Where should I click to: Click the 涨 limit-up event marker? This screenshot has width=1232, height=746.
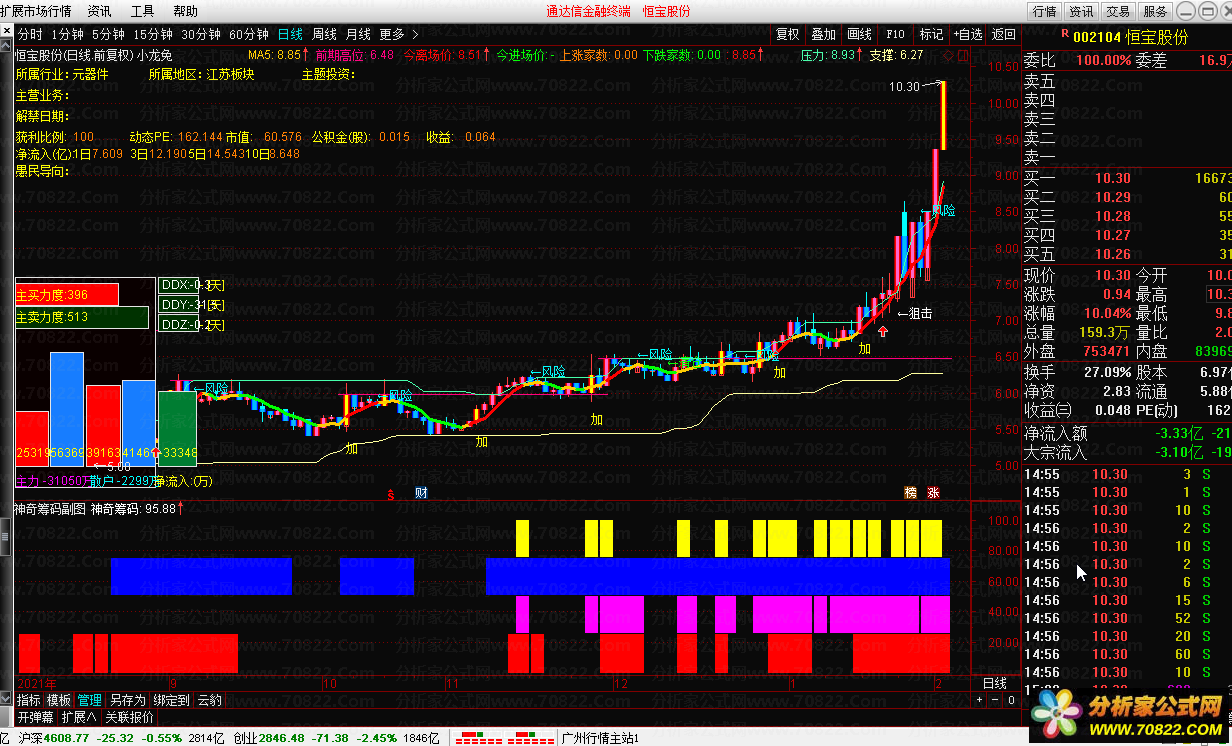[933, 492]
